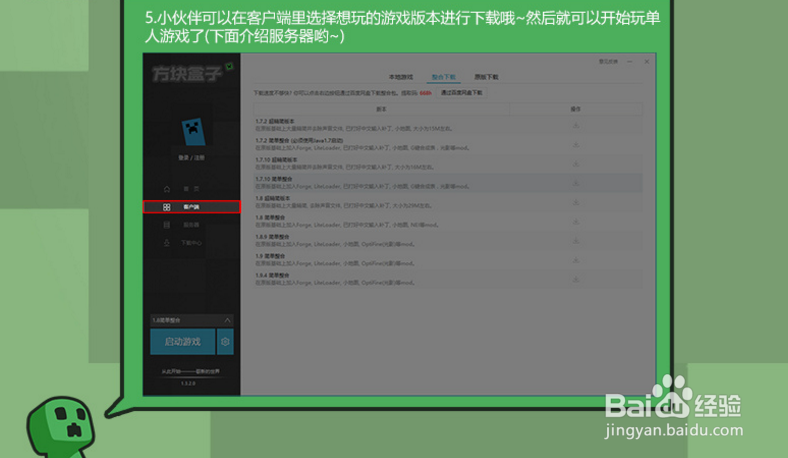The image size is (788, 458).
Task: Click the 操作 column header
Action: coord(576,109)
